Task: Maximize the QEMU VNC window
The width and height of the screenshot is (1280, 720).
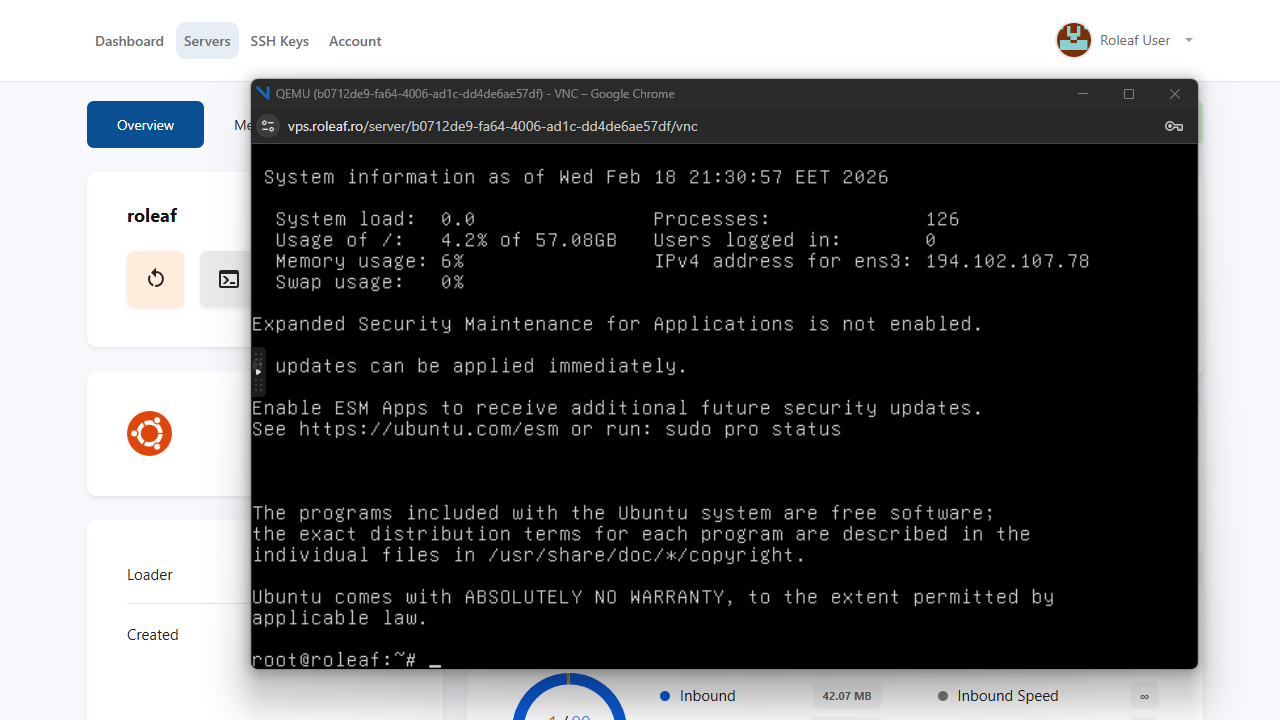Action: [x=1129, y=94]
